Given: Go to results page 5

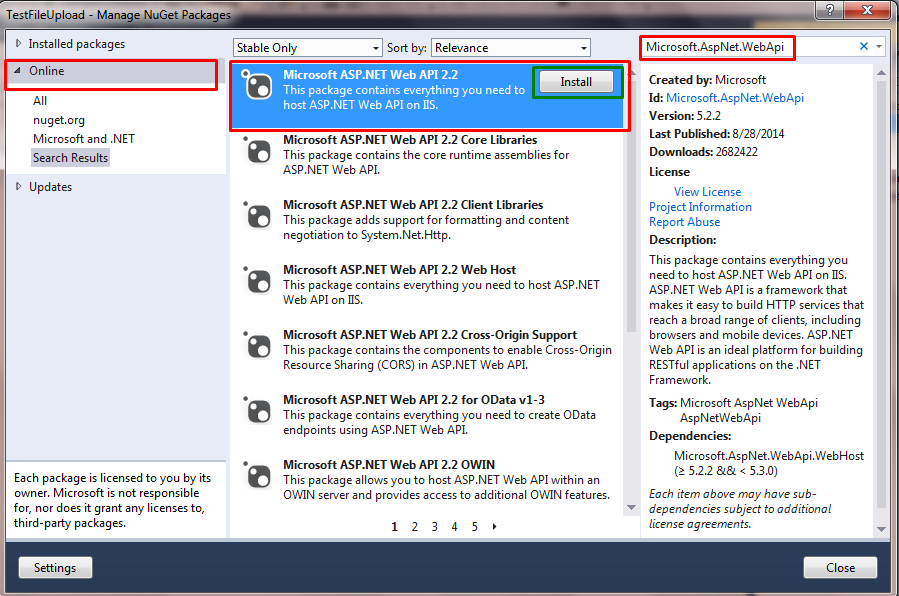Looking at the screenshot, I should pyautogui.click(x=475, y=527).
